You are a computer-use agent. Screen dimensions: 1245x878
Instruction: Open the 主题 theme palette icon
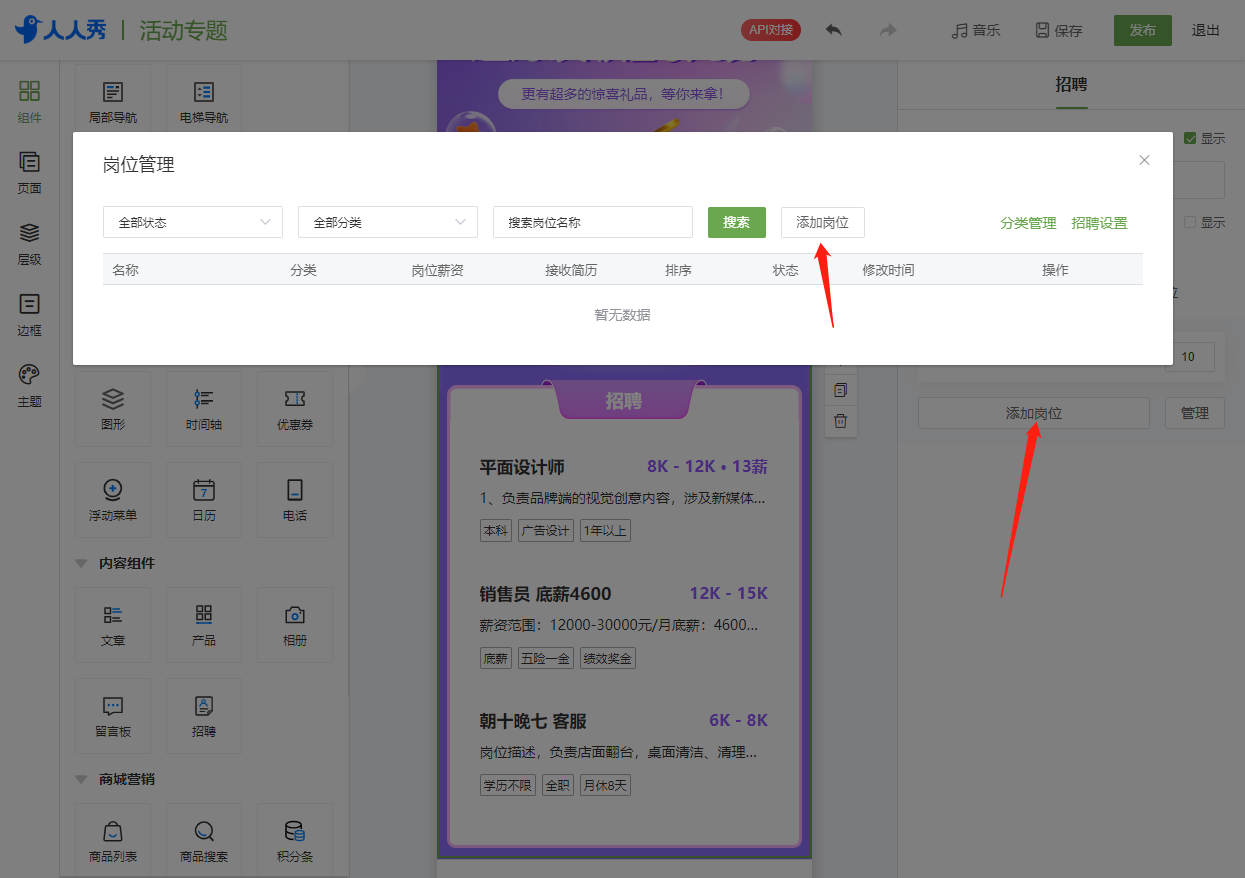pyautogui.click(x=29, y=386)
